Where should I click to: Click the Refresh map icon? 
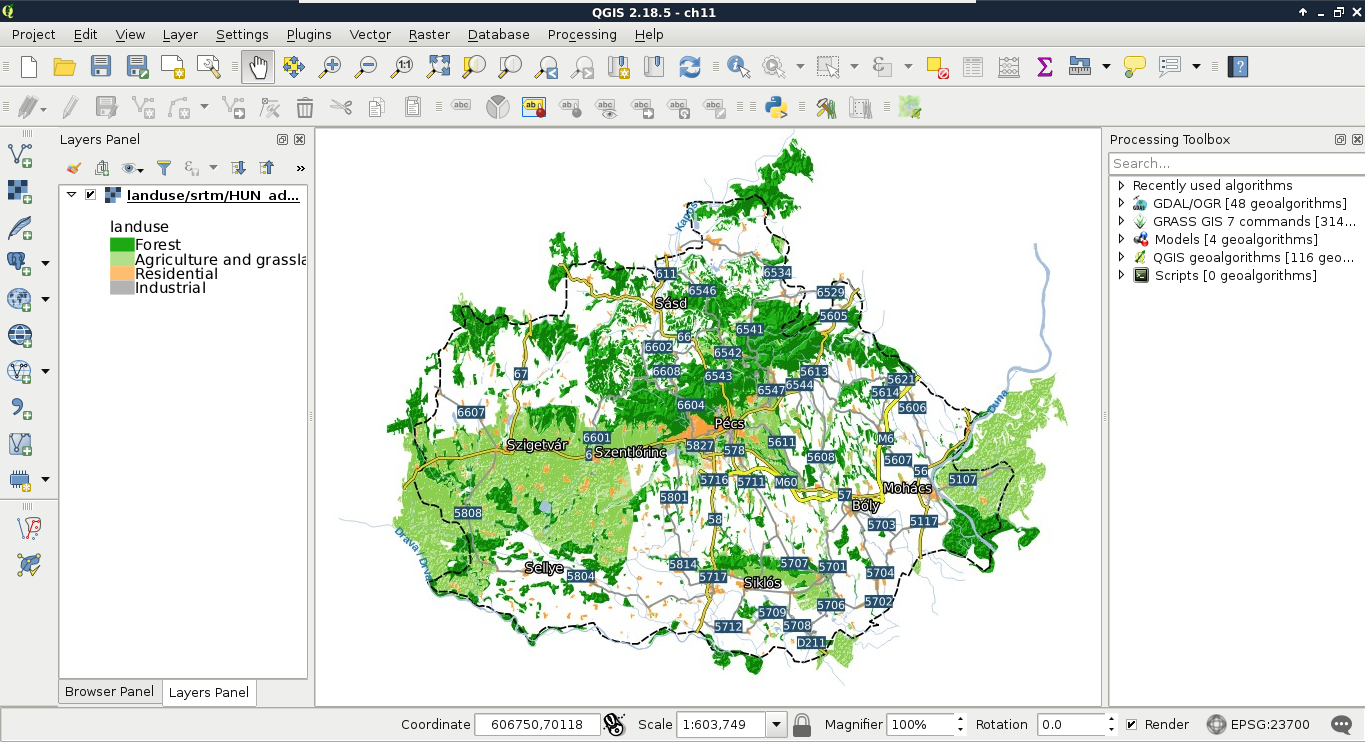tap(689, 67)
